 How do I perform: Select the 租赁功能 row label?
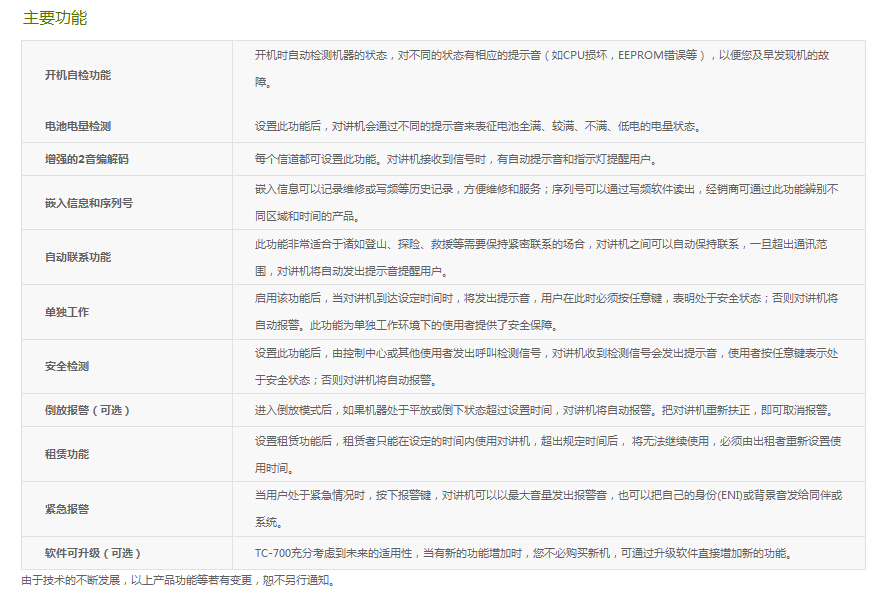[x=67, y=454]
